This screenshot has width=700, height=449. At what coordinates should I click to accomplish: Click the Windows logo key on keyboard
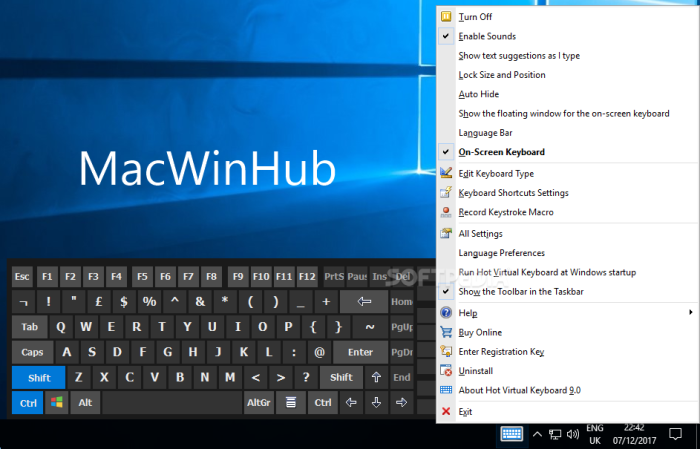(x=57, y=403)
